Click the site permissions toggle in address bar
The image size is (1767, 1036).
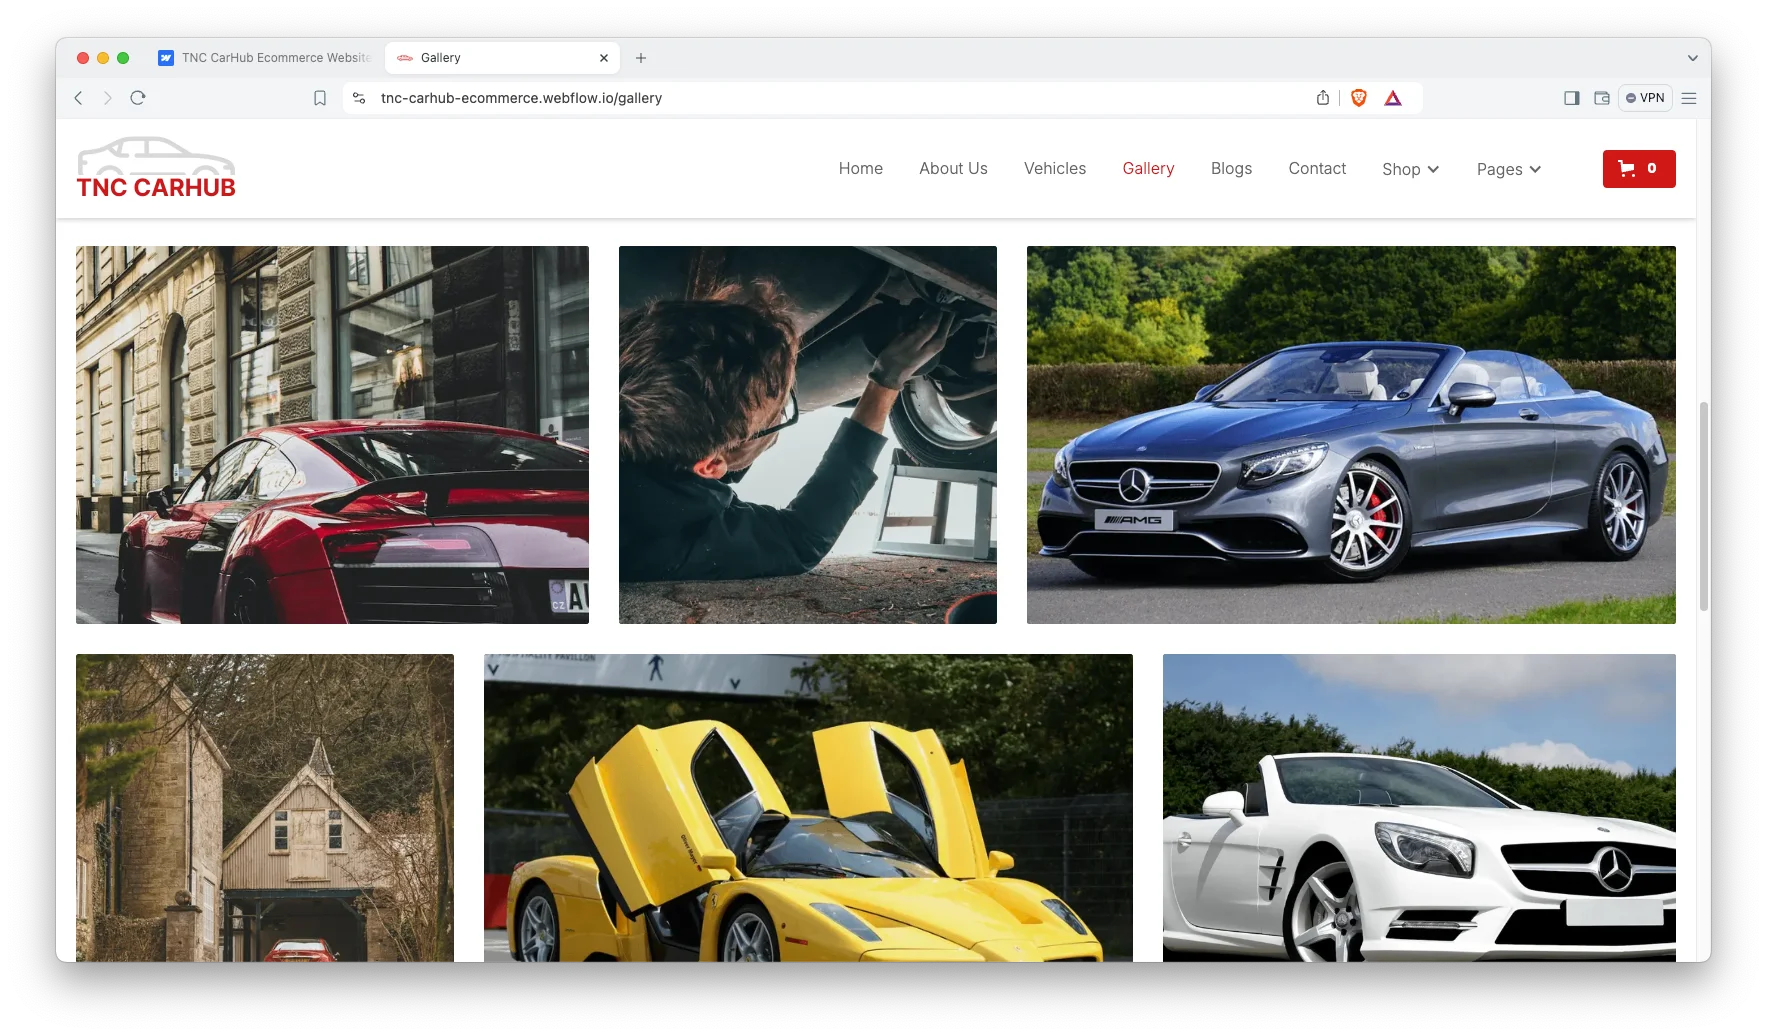tap(358, 97)
